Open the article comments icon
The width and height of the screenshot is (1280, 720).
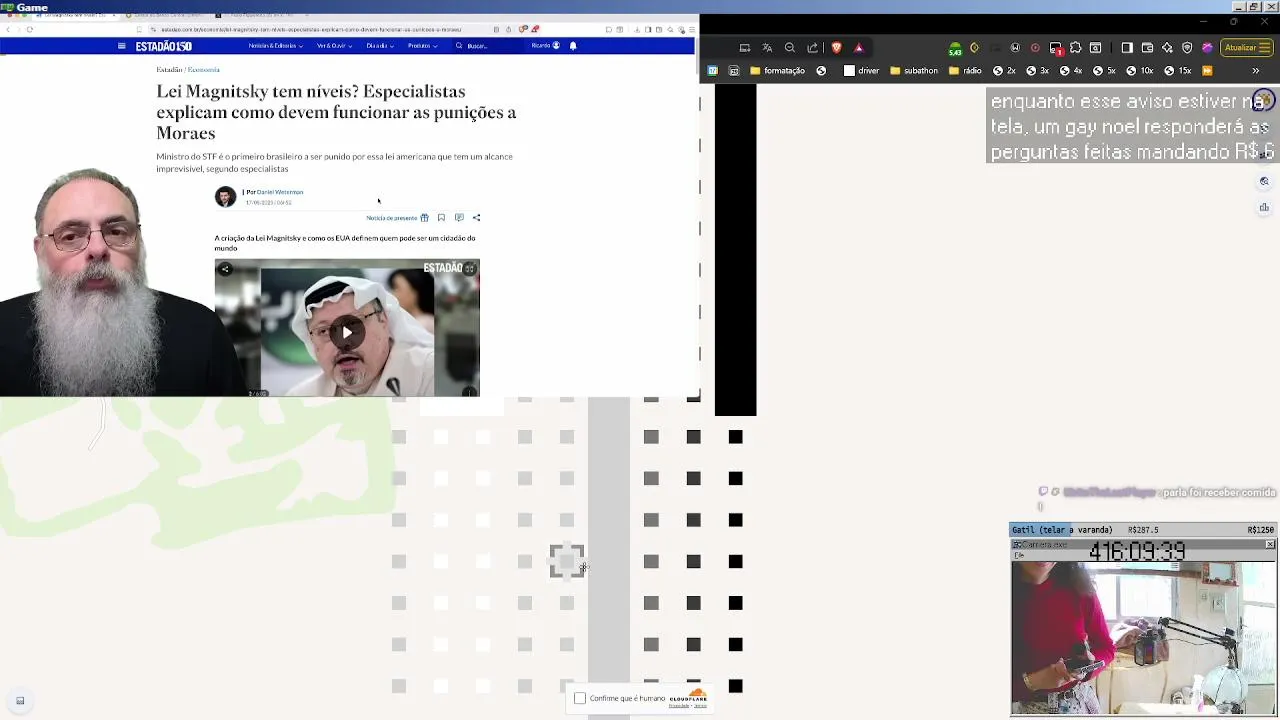[459, 217]
